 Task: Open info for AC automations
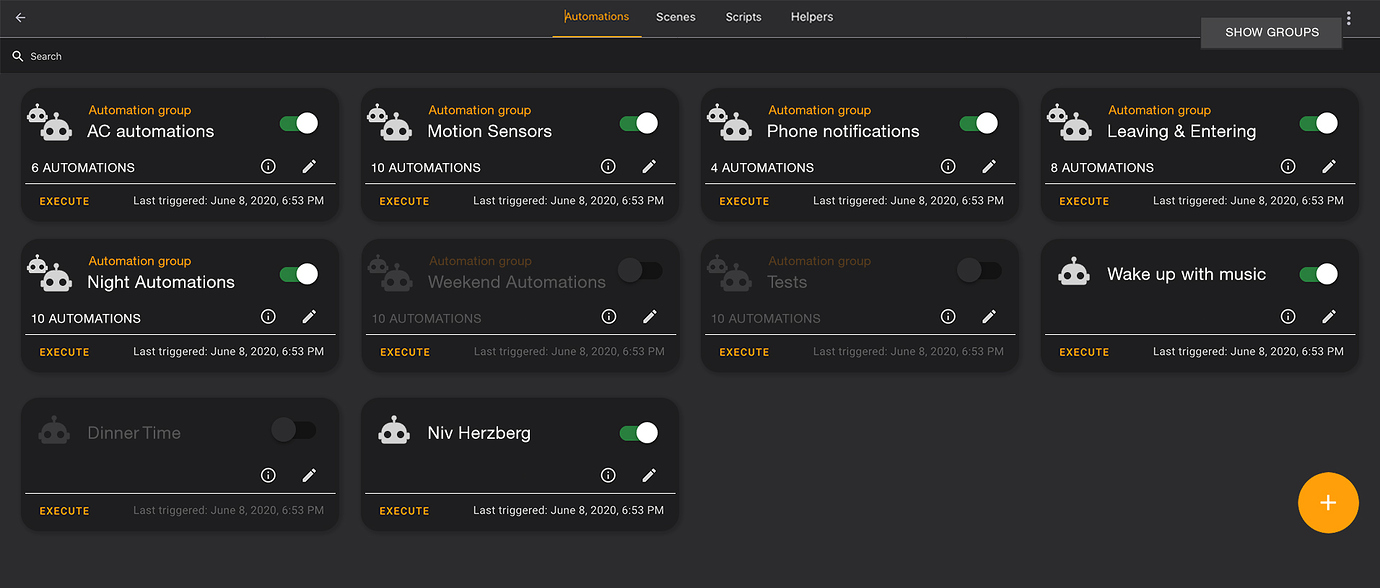[268, 167]
